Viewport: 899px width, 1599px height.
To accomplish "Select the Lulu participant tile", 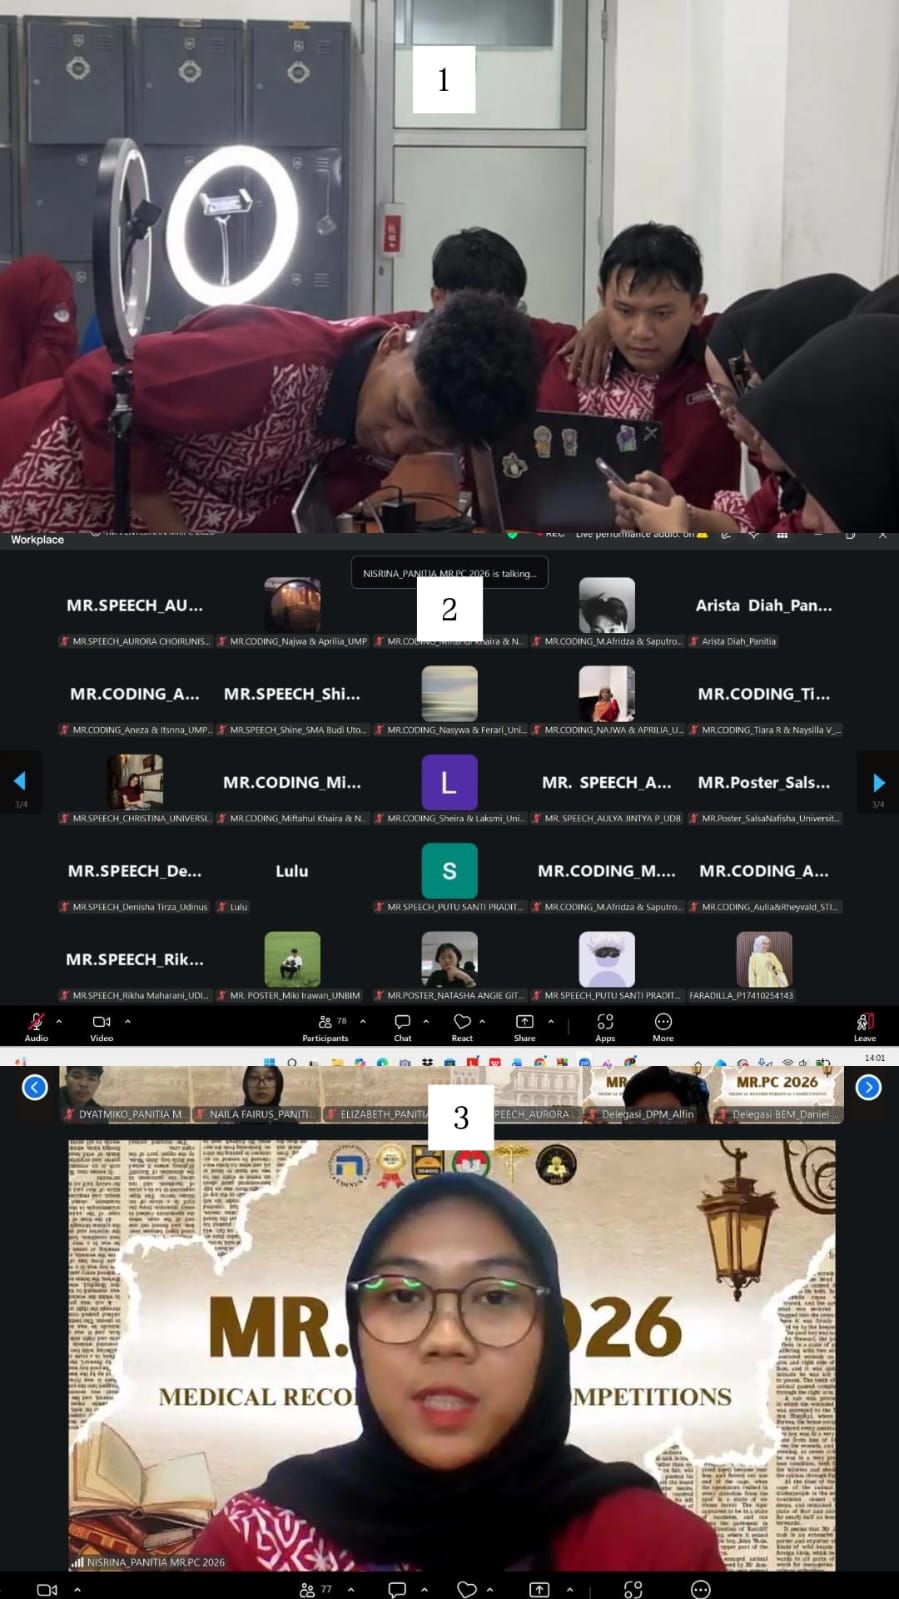I will (x=292, y=879).
